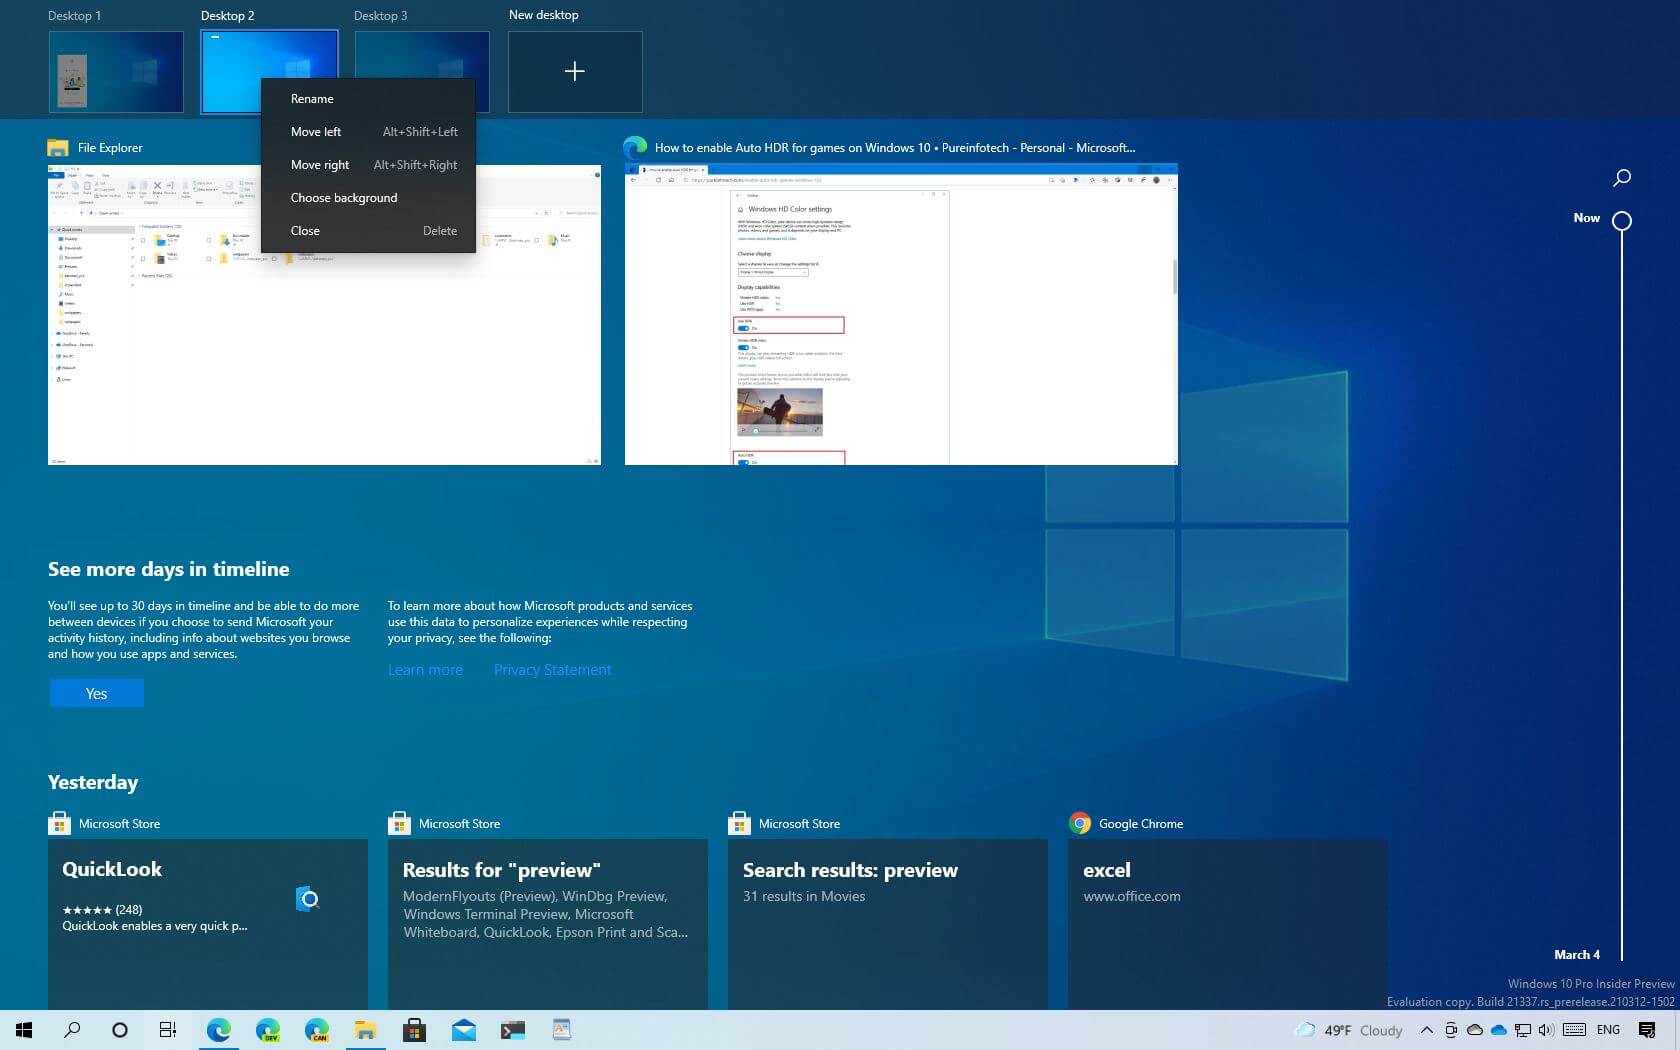Screen dimensions: 1680x1050
Task: Add a New desktop with plus tile
Action: pos(574,71)
